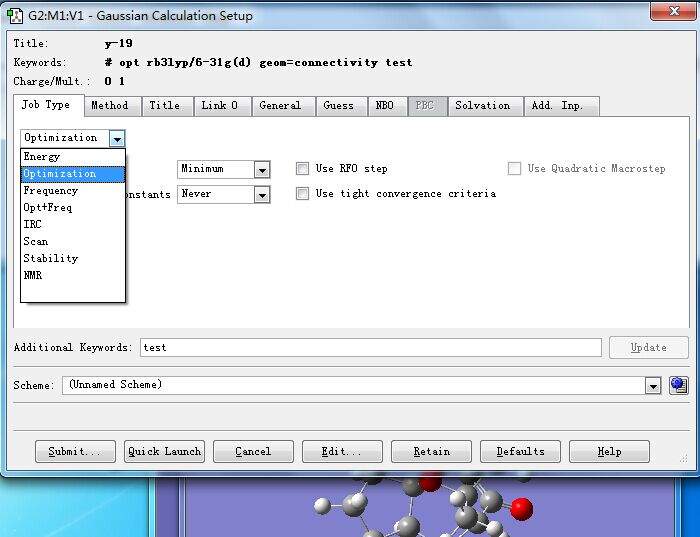Screen dimensions: 700x537
Task: Click the Charge/Mult. value 0 1
Action: click(x=115, y=81)
